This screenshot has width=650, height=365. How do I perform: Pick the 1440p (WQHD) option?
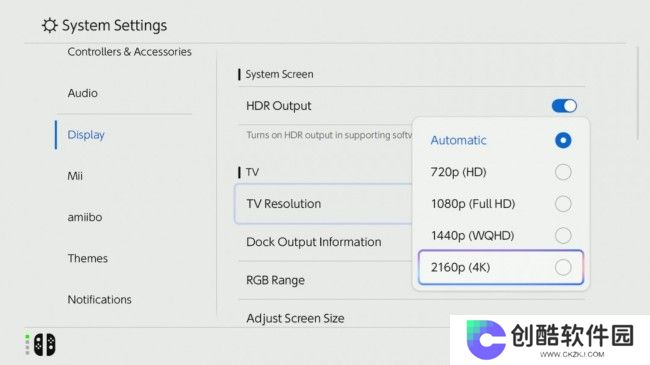[x=501, y=236]
